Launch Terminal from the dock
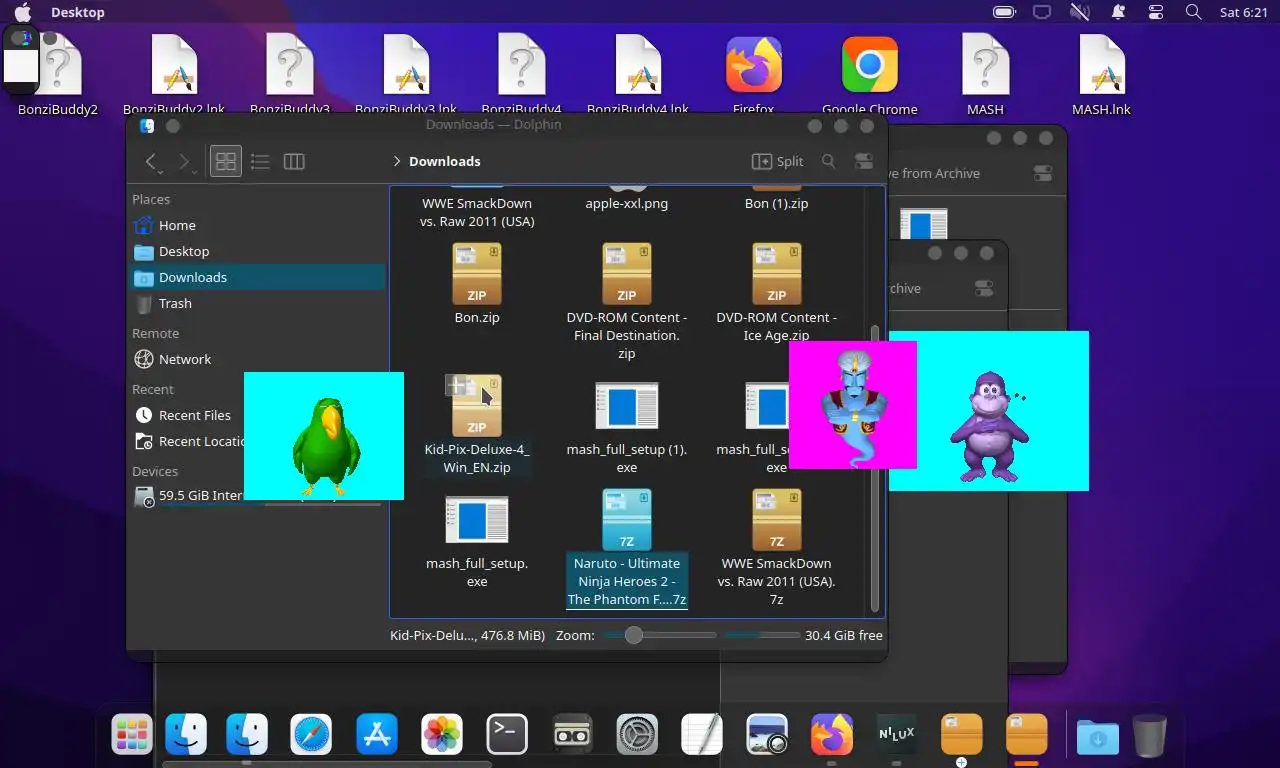The height and width of the screenshot is (768, 1280). [507, 735]
